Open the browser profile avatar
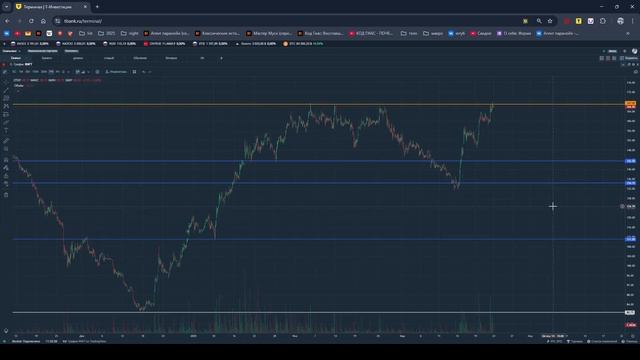Image resolution: width=640 pixels, height=360 pixels. (x=620, y=21)
